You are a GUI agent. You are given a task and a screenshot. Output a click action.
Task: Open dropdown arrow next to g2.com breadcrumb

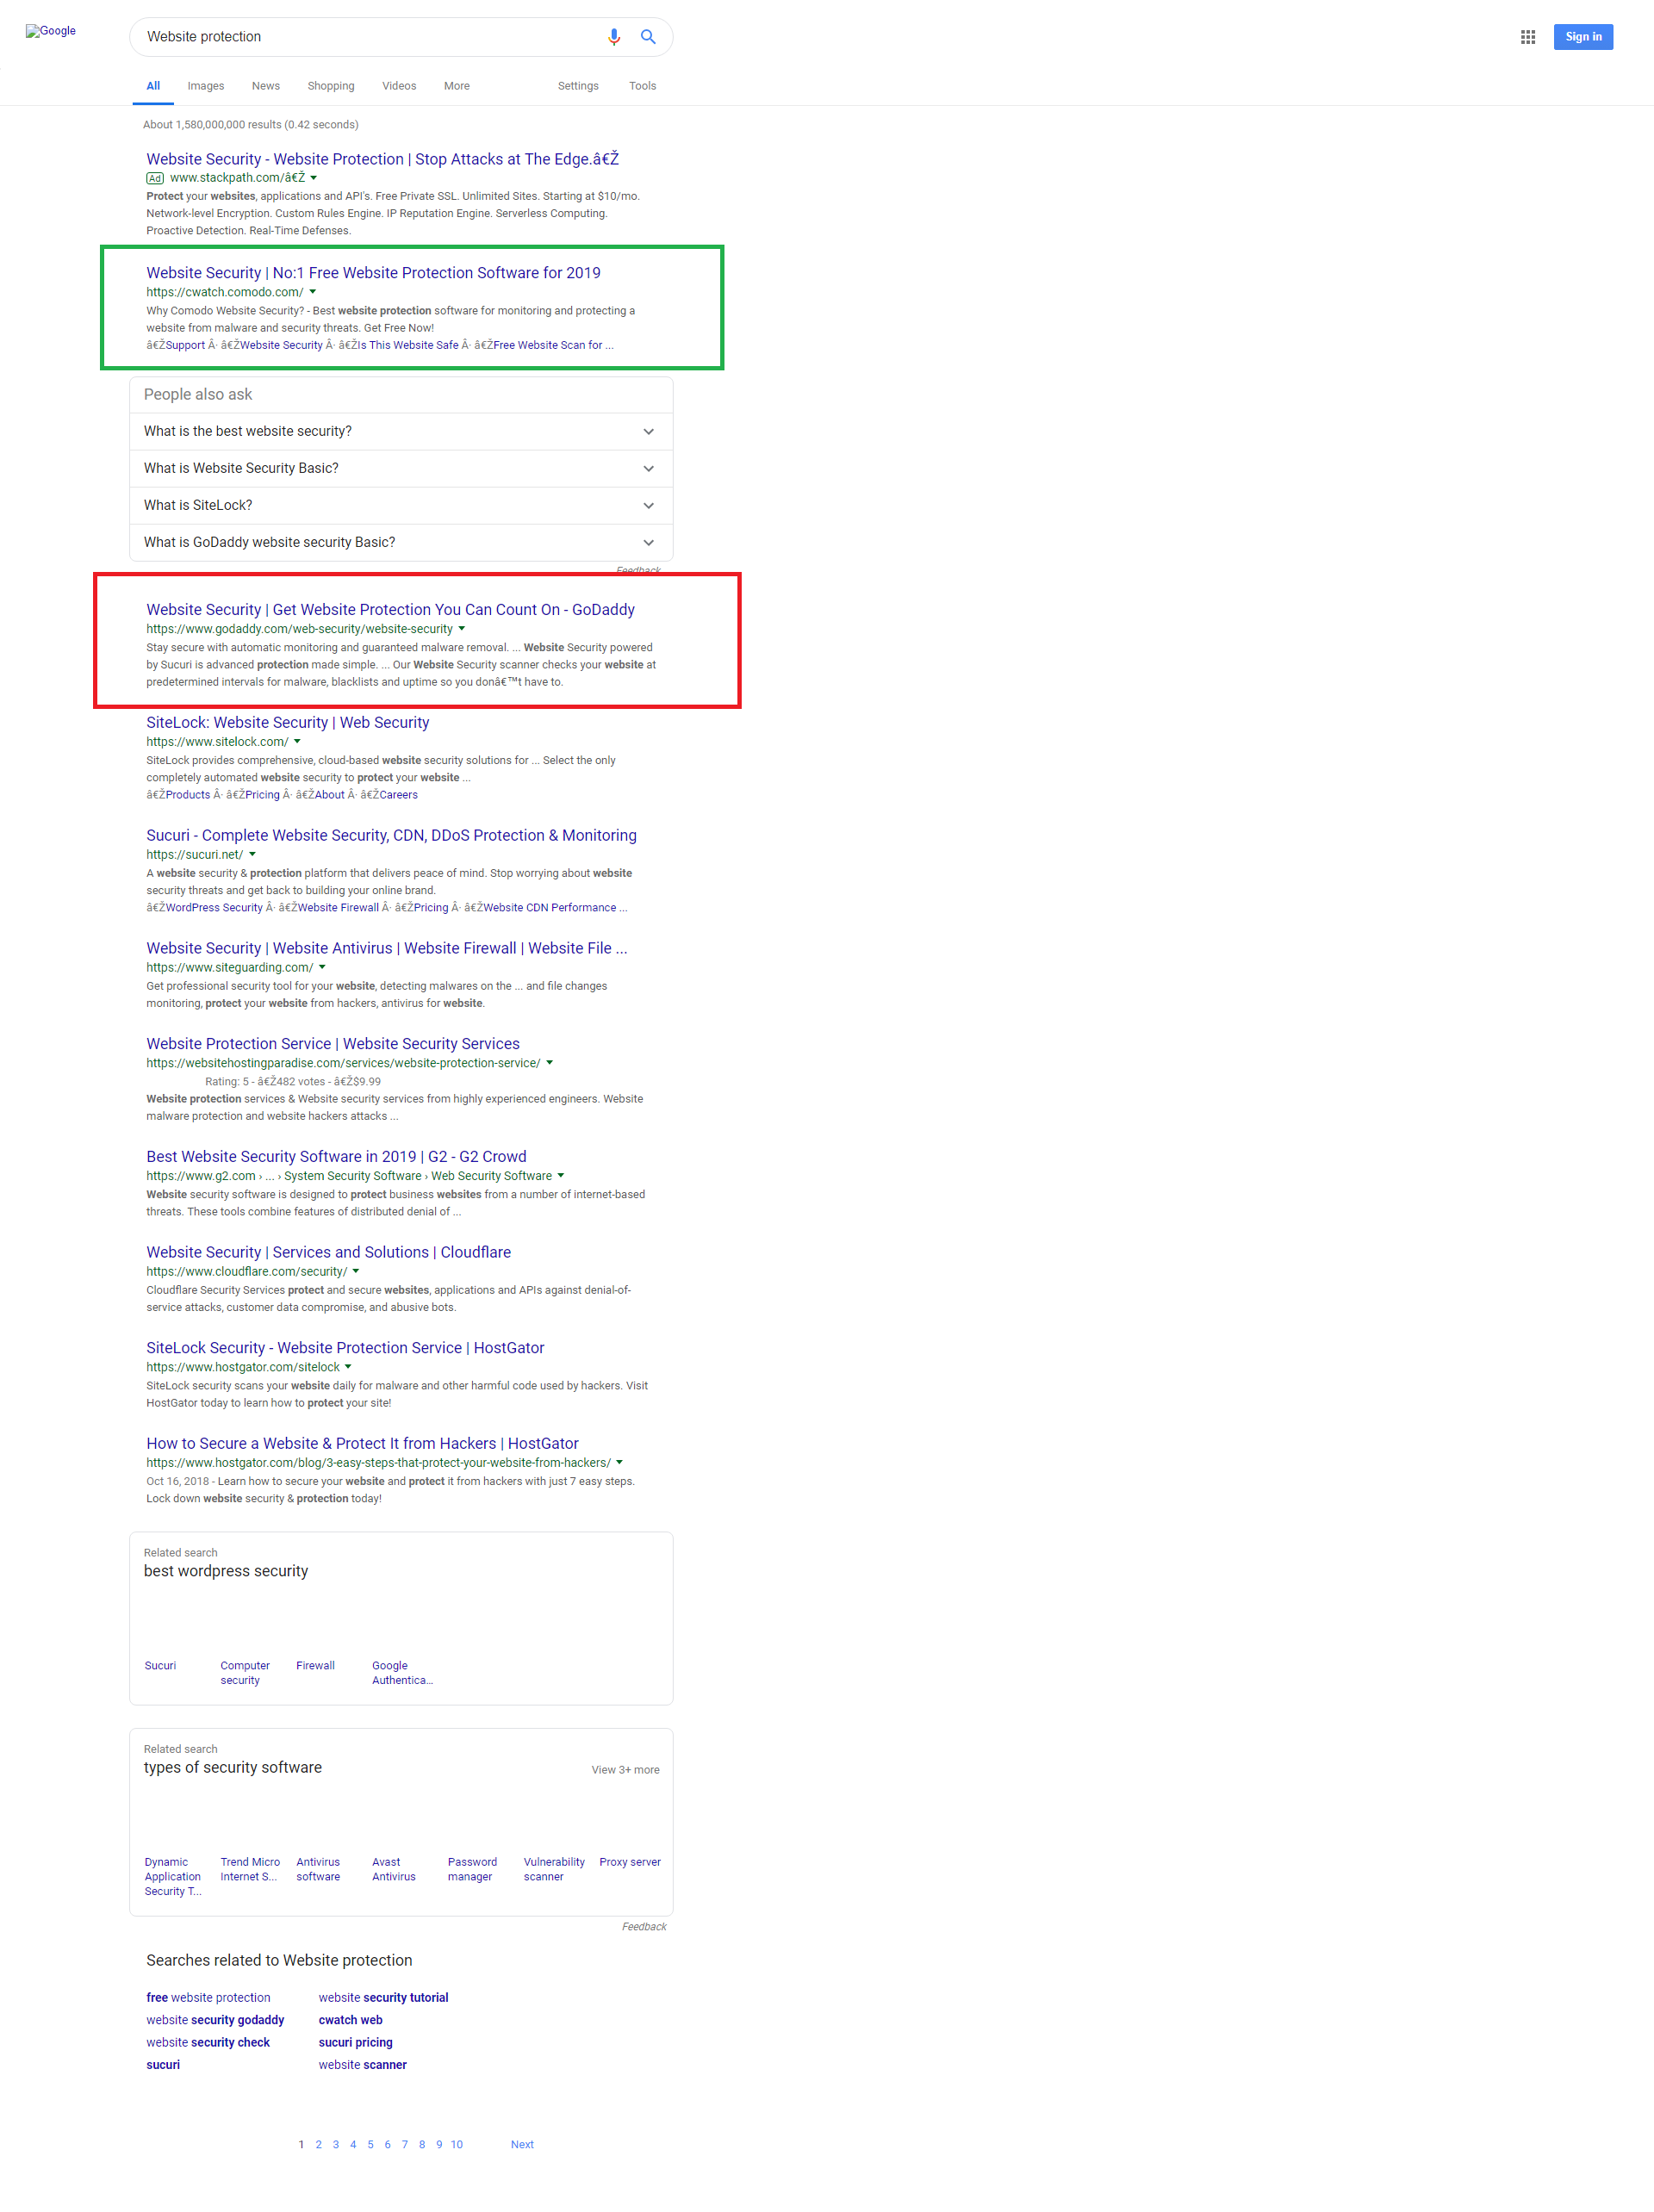tap(560, 1176)
